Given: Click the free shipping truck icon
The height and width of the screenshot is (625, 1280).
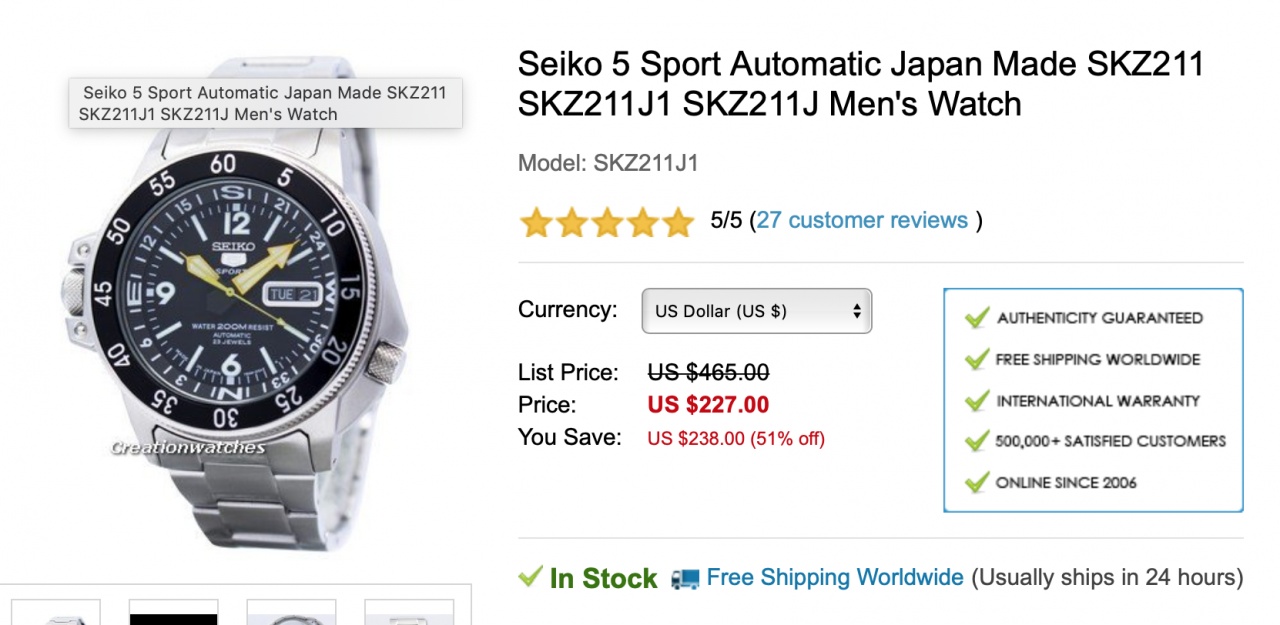Looking at the screenshot, I should click(x=685, y=578).
